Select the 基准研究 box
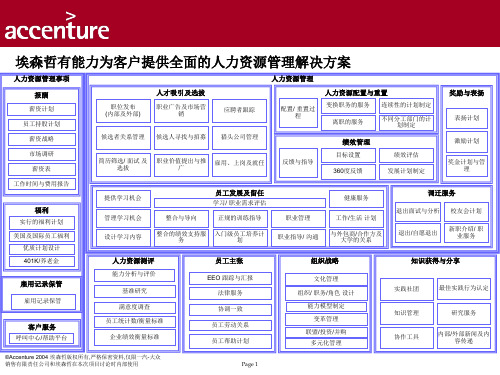 pyautogui.click(x=134, y=291)
